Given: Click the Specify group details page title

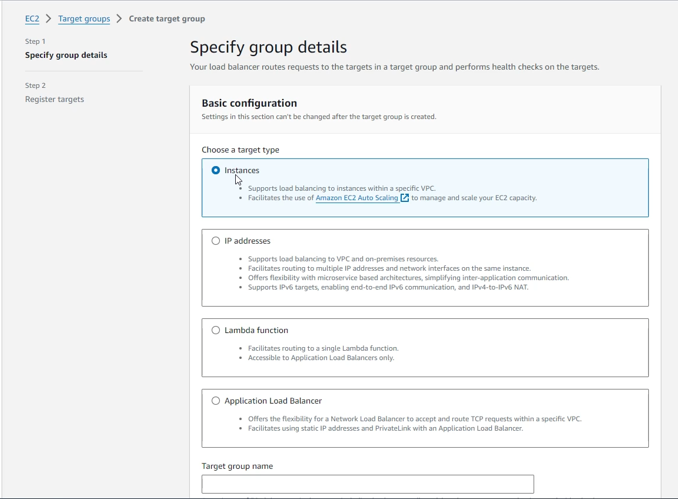Looking at the screenshot, I should click(268, 47).
